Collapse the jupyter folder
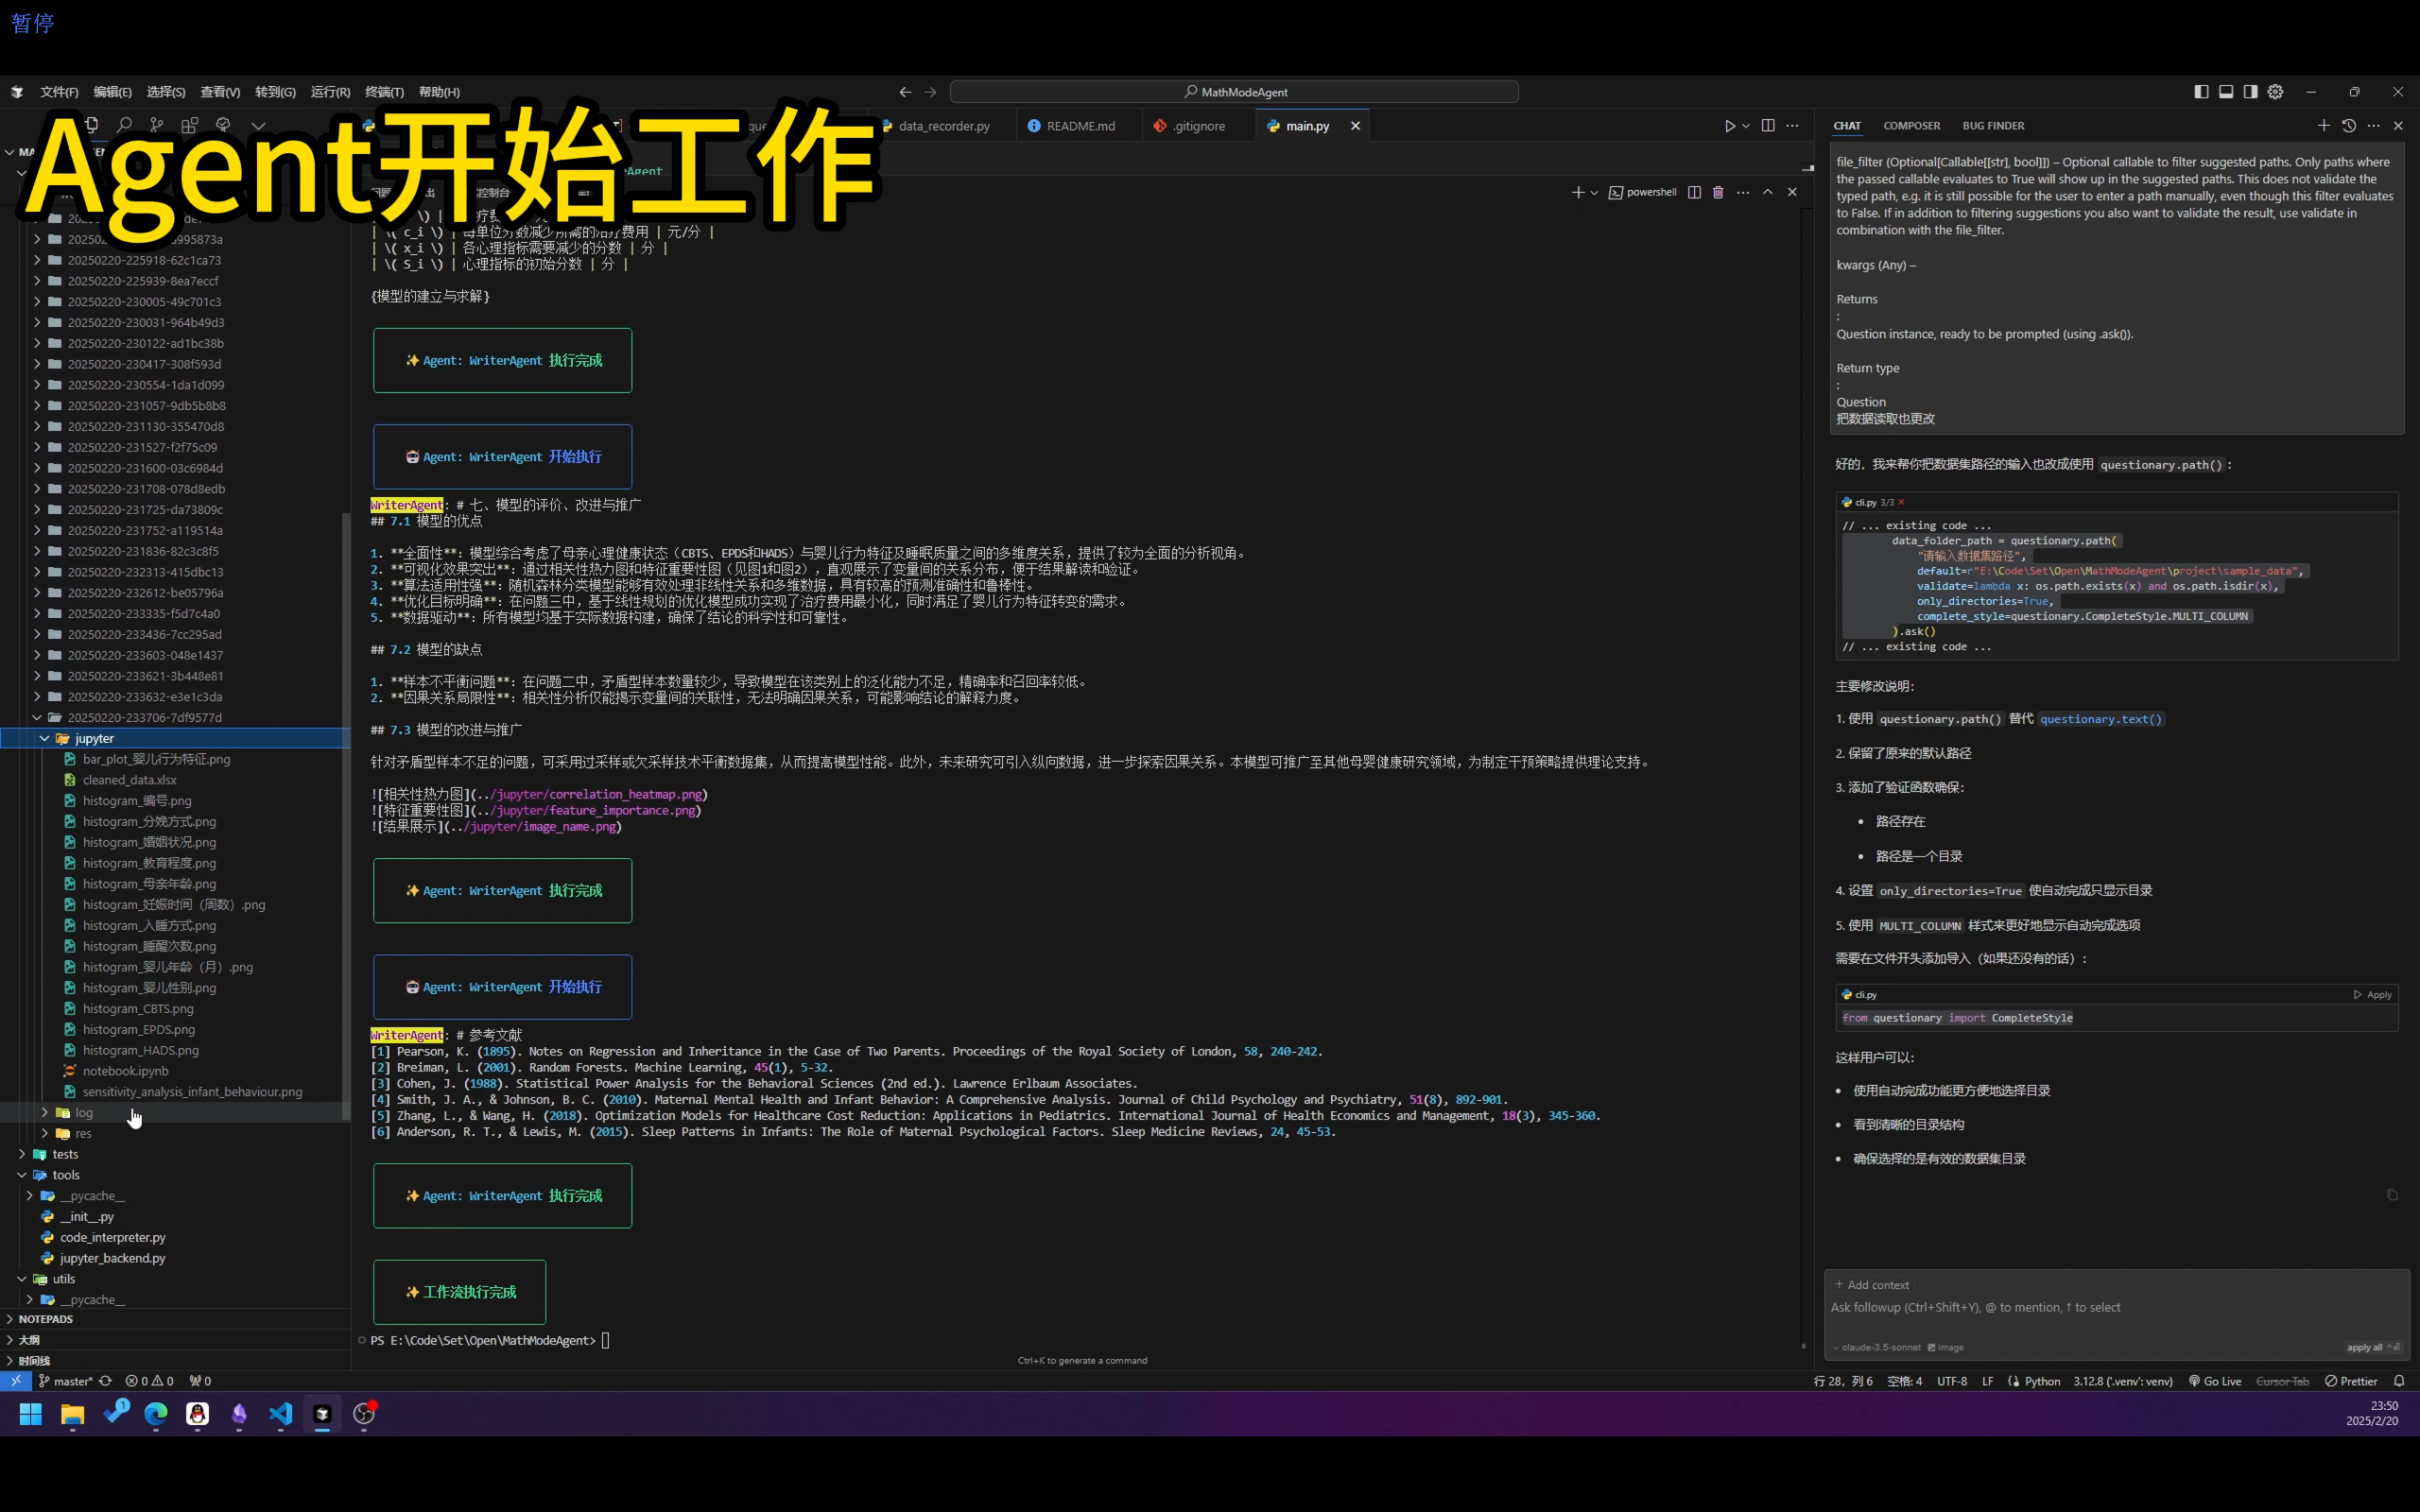 [93, 738]
